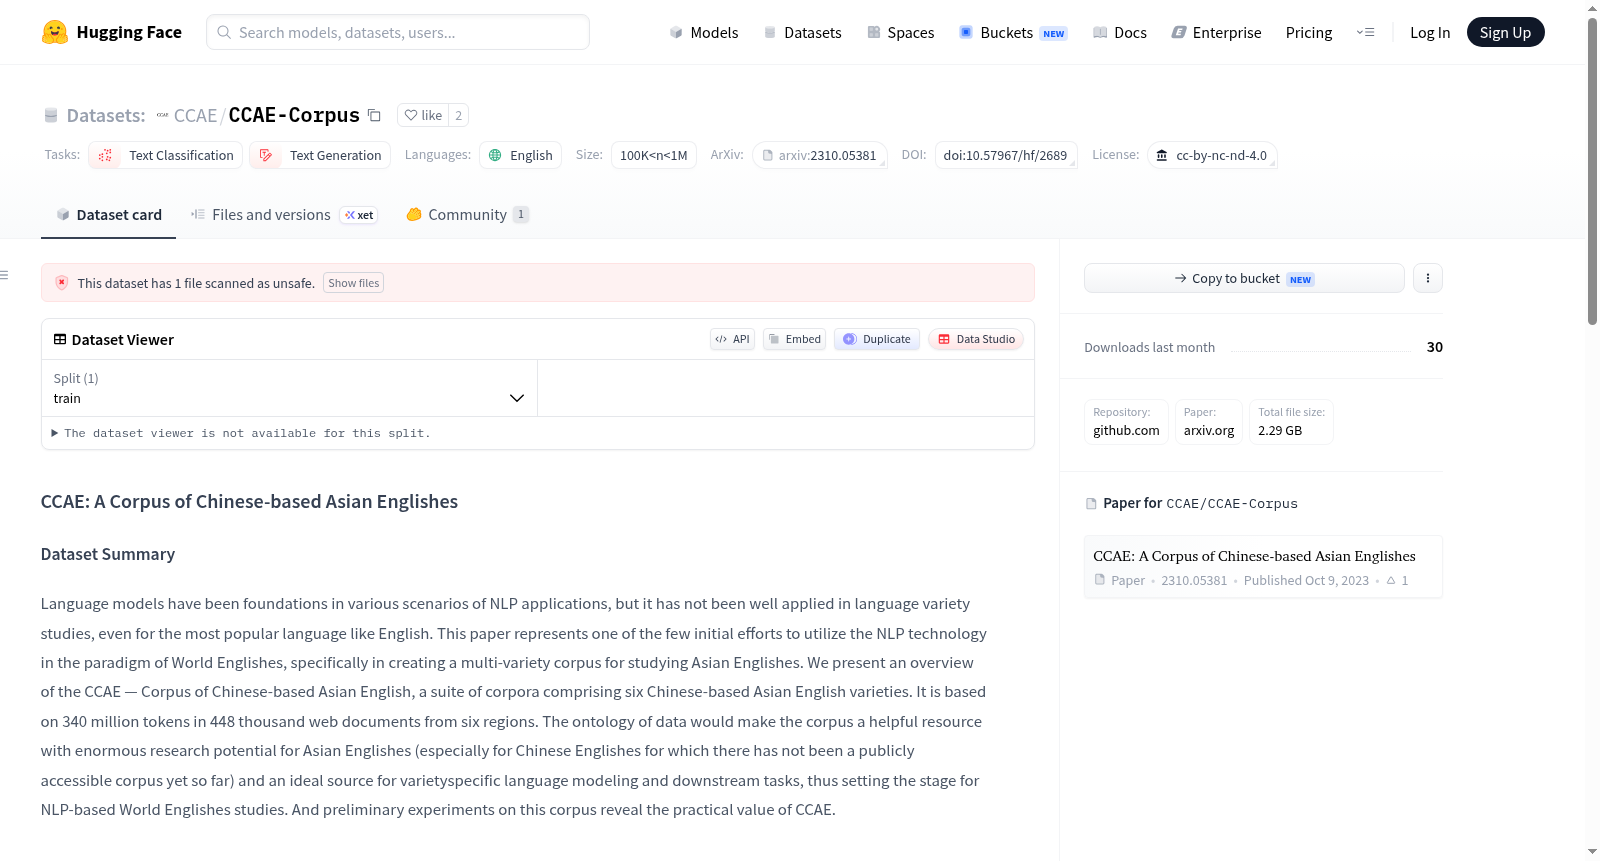Click the English language globe icon
1600x861 pixels.
pos(495,155)
